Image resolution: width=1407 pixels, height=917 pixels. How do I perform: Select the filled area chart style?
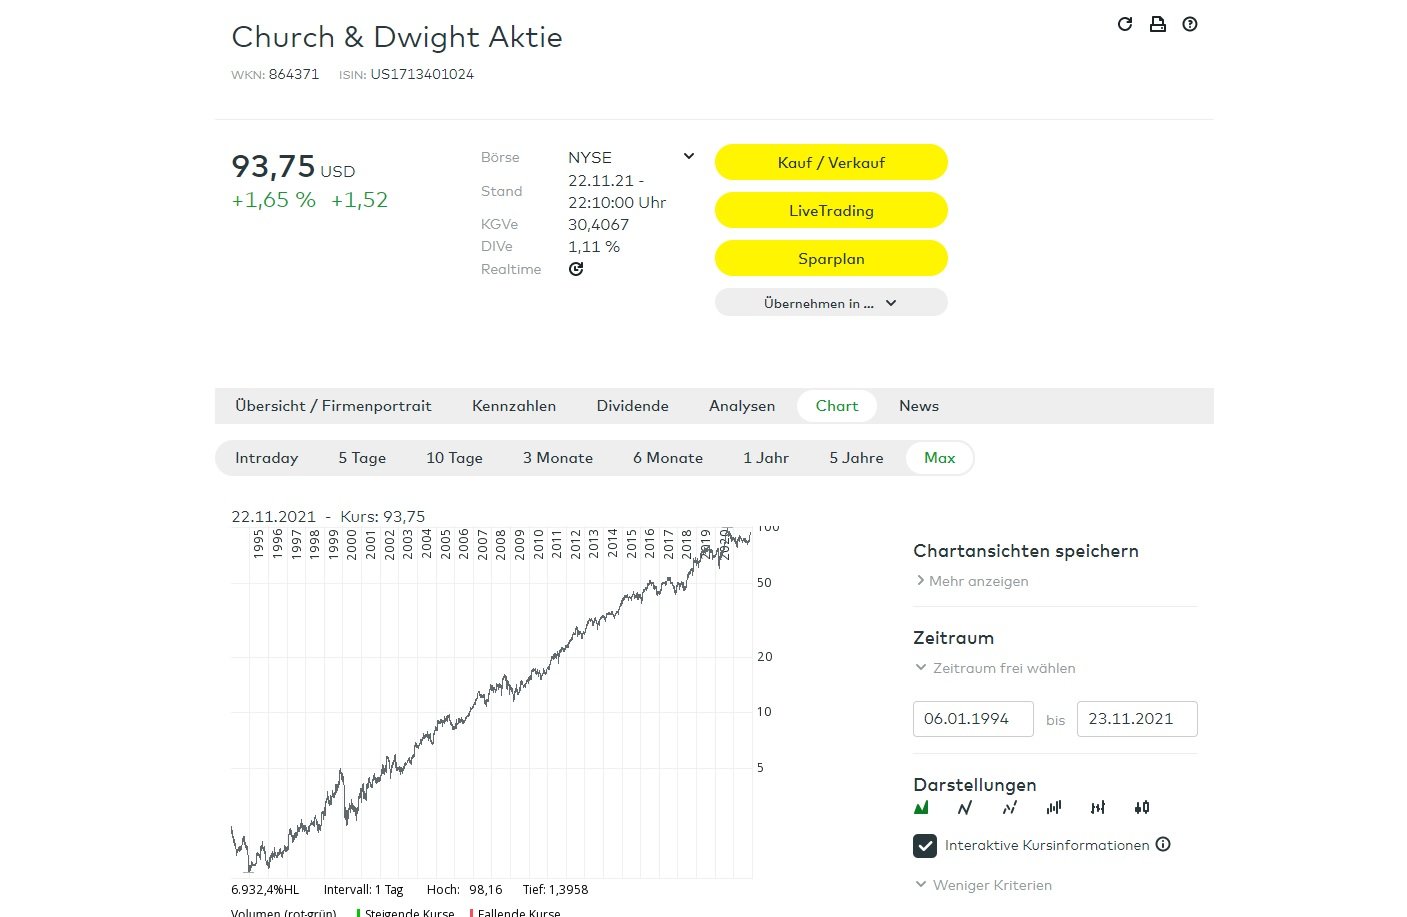921,807
